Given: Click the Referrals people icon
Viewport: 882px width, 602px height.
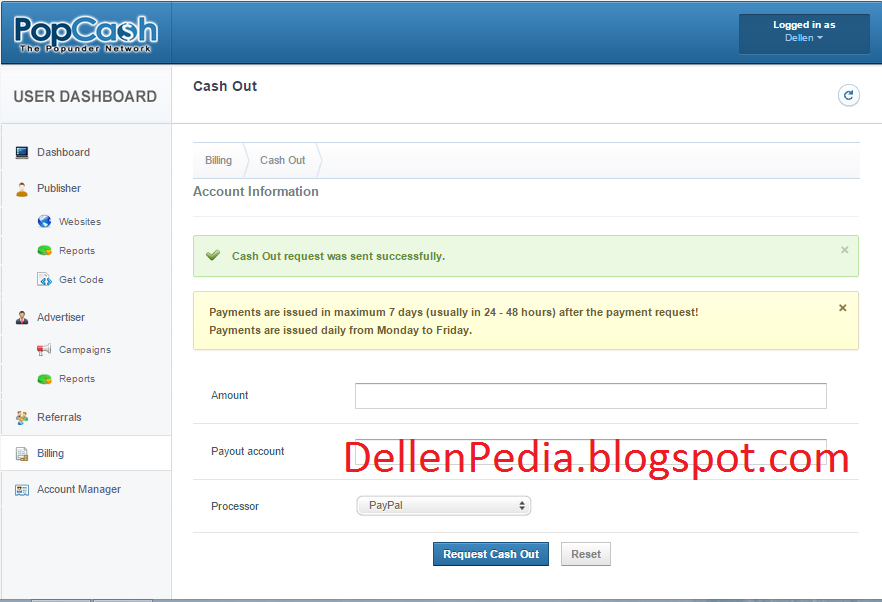Looking at the screenshot, I should (x=22, y=417).
